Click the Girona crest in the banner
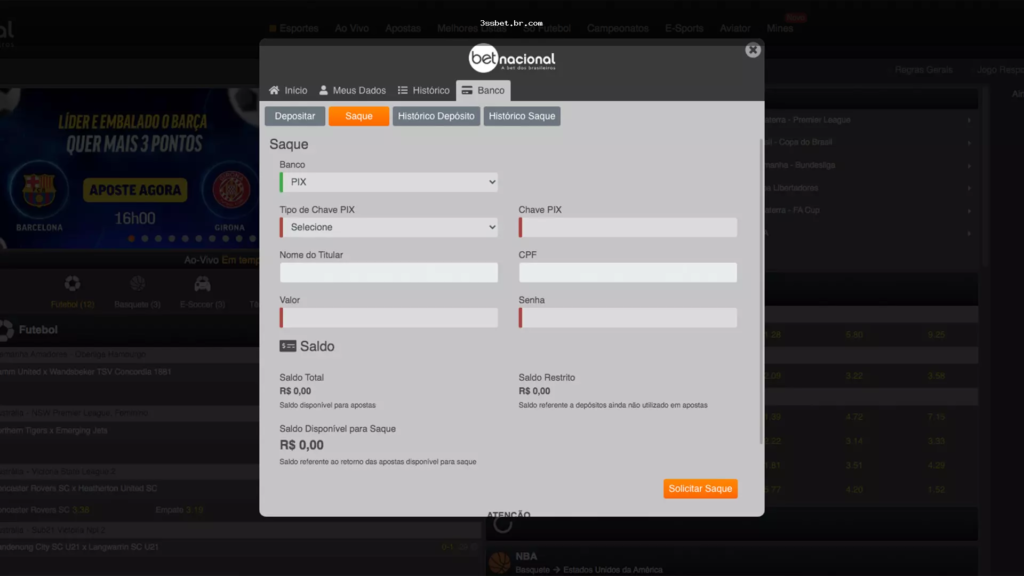Viewport: 1024px width, 576px height. pos(231,190)
